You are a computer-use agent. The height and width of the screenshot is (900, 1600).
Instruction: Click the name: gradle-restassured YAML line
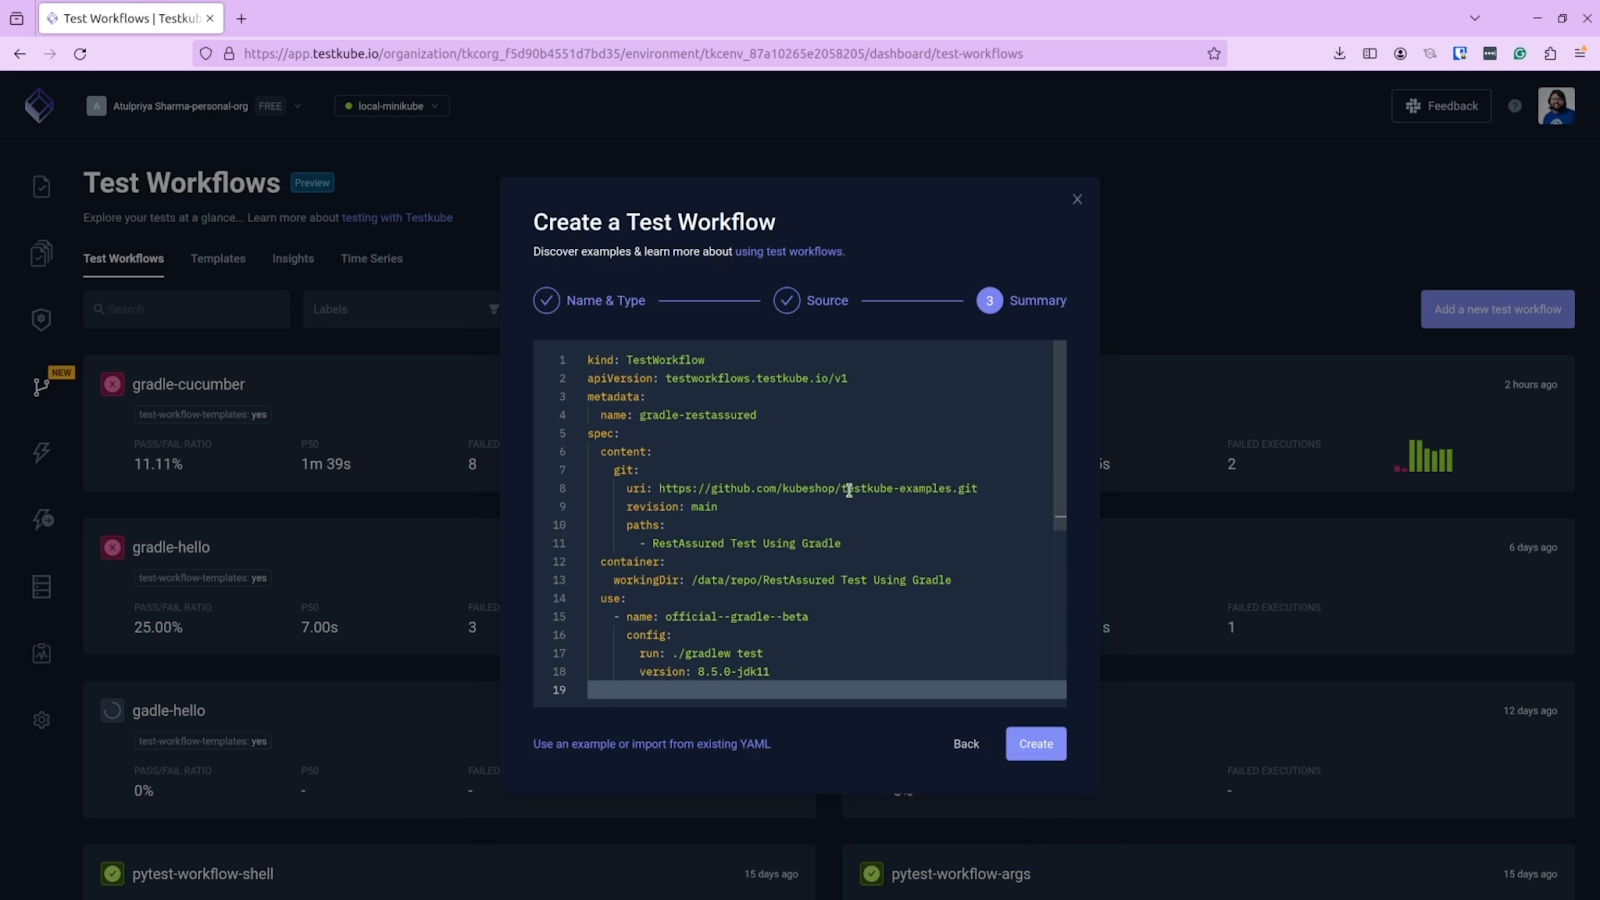point(678,415)
